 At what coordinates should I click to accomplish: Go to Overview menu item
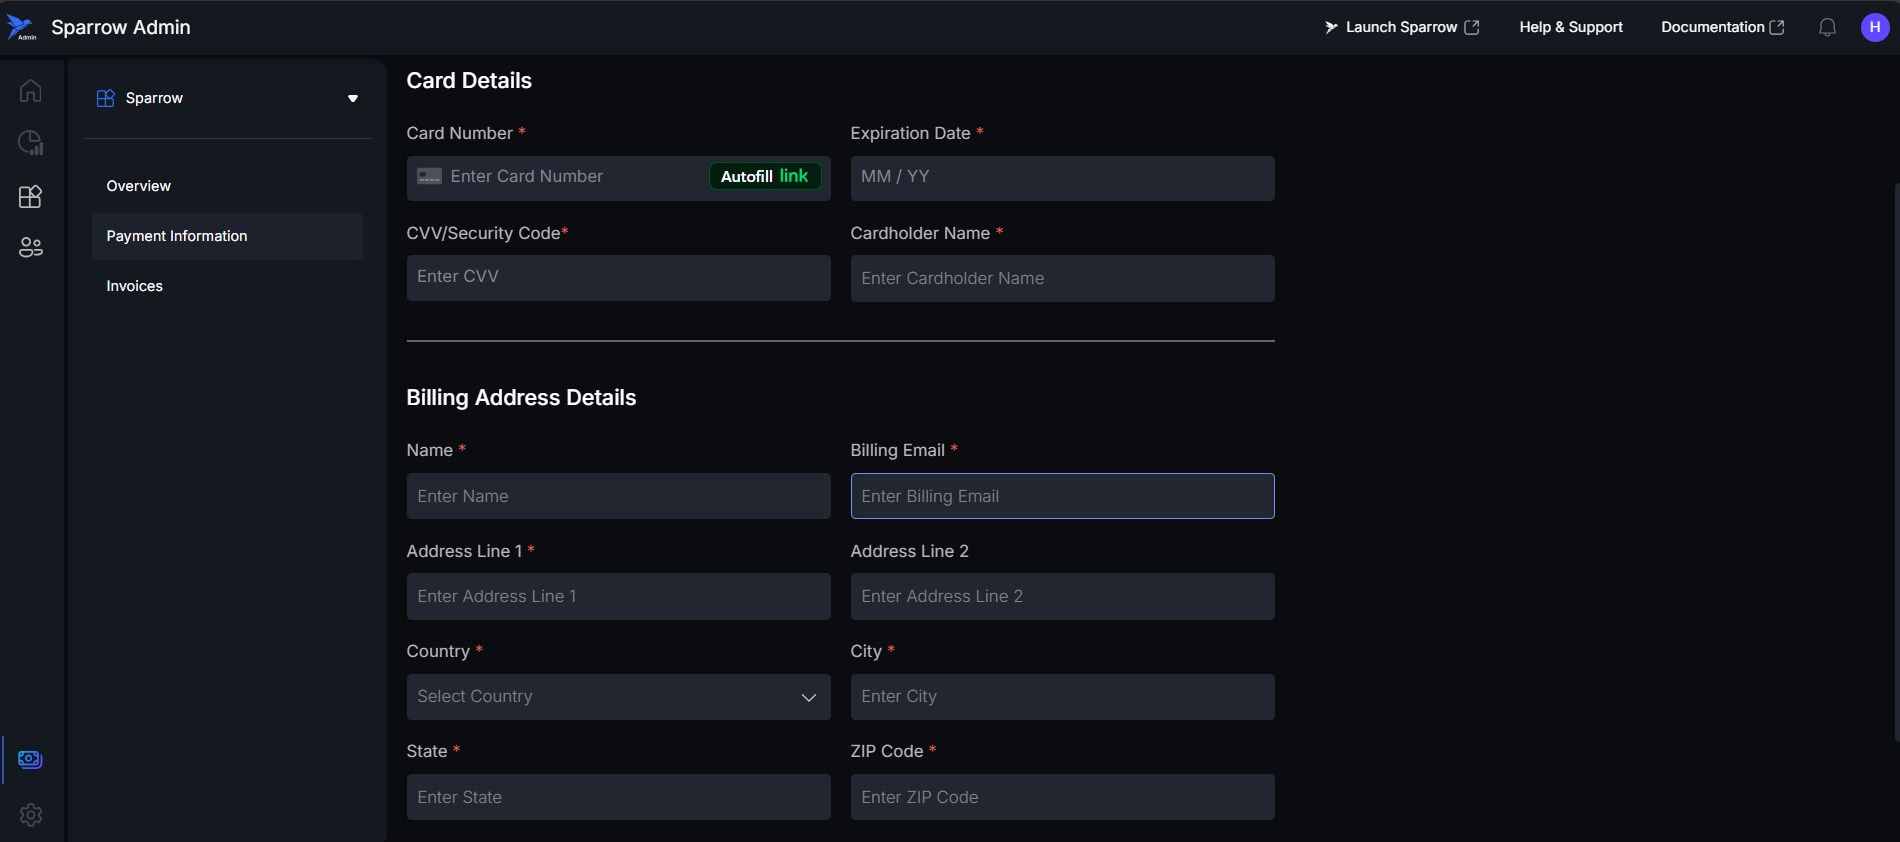[x=139, y=186]
